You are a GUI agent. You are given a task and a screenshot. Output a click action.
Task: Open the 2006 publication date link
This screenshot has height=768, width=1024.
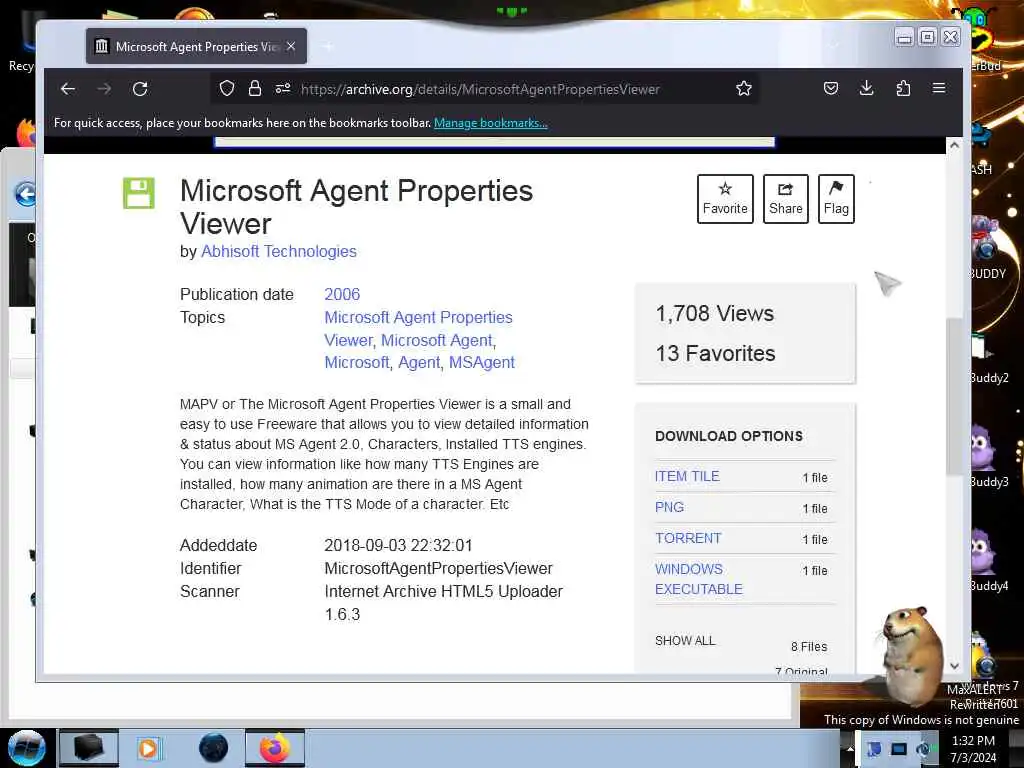(x=342, y=295)
